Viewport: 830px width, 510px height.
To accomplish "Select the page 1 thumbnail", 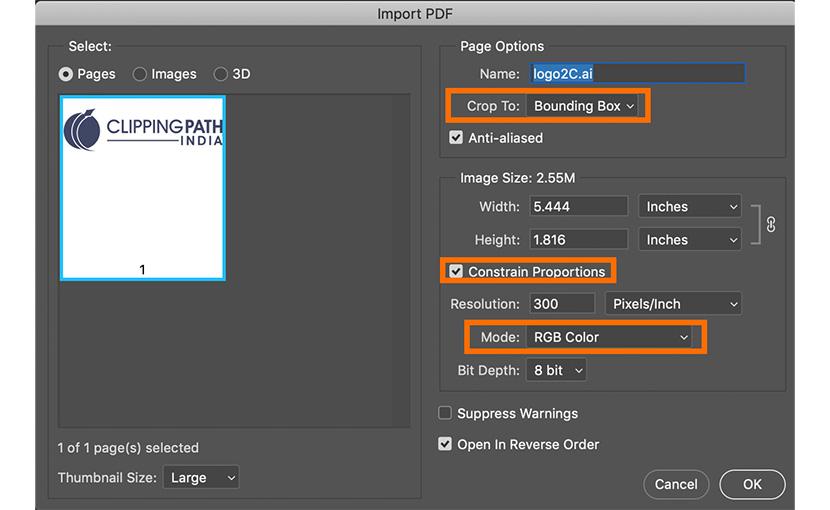I will coord(143,188).
